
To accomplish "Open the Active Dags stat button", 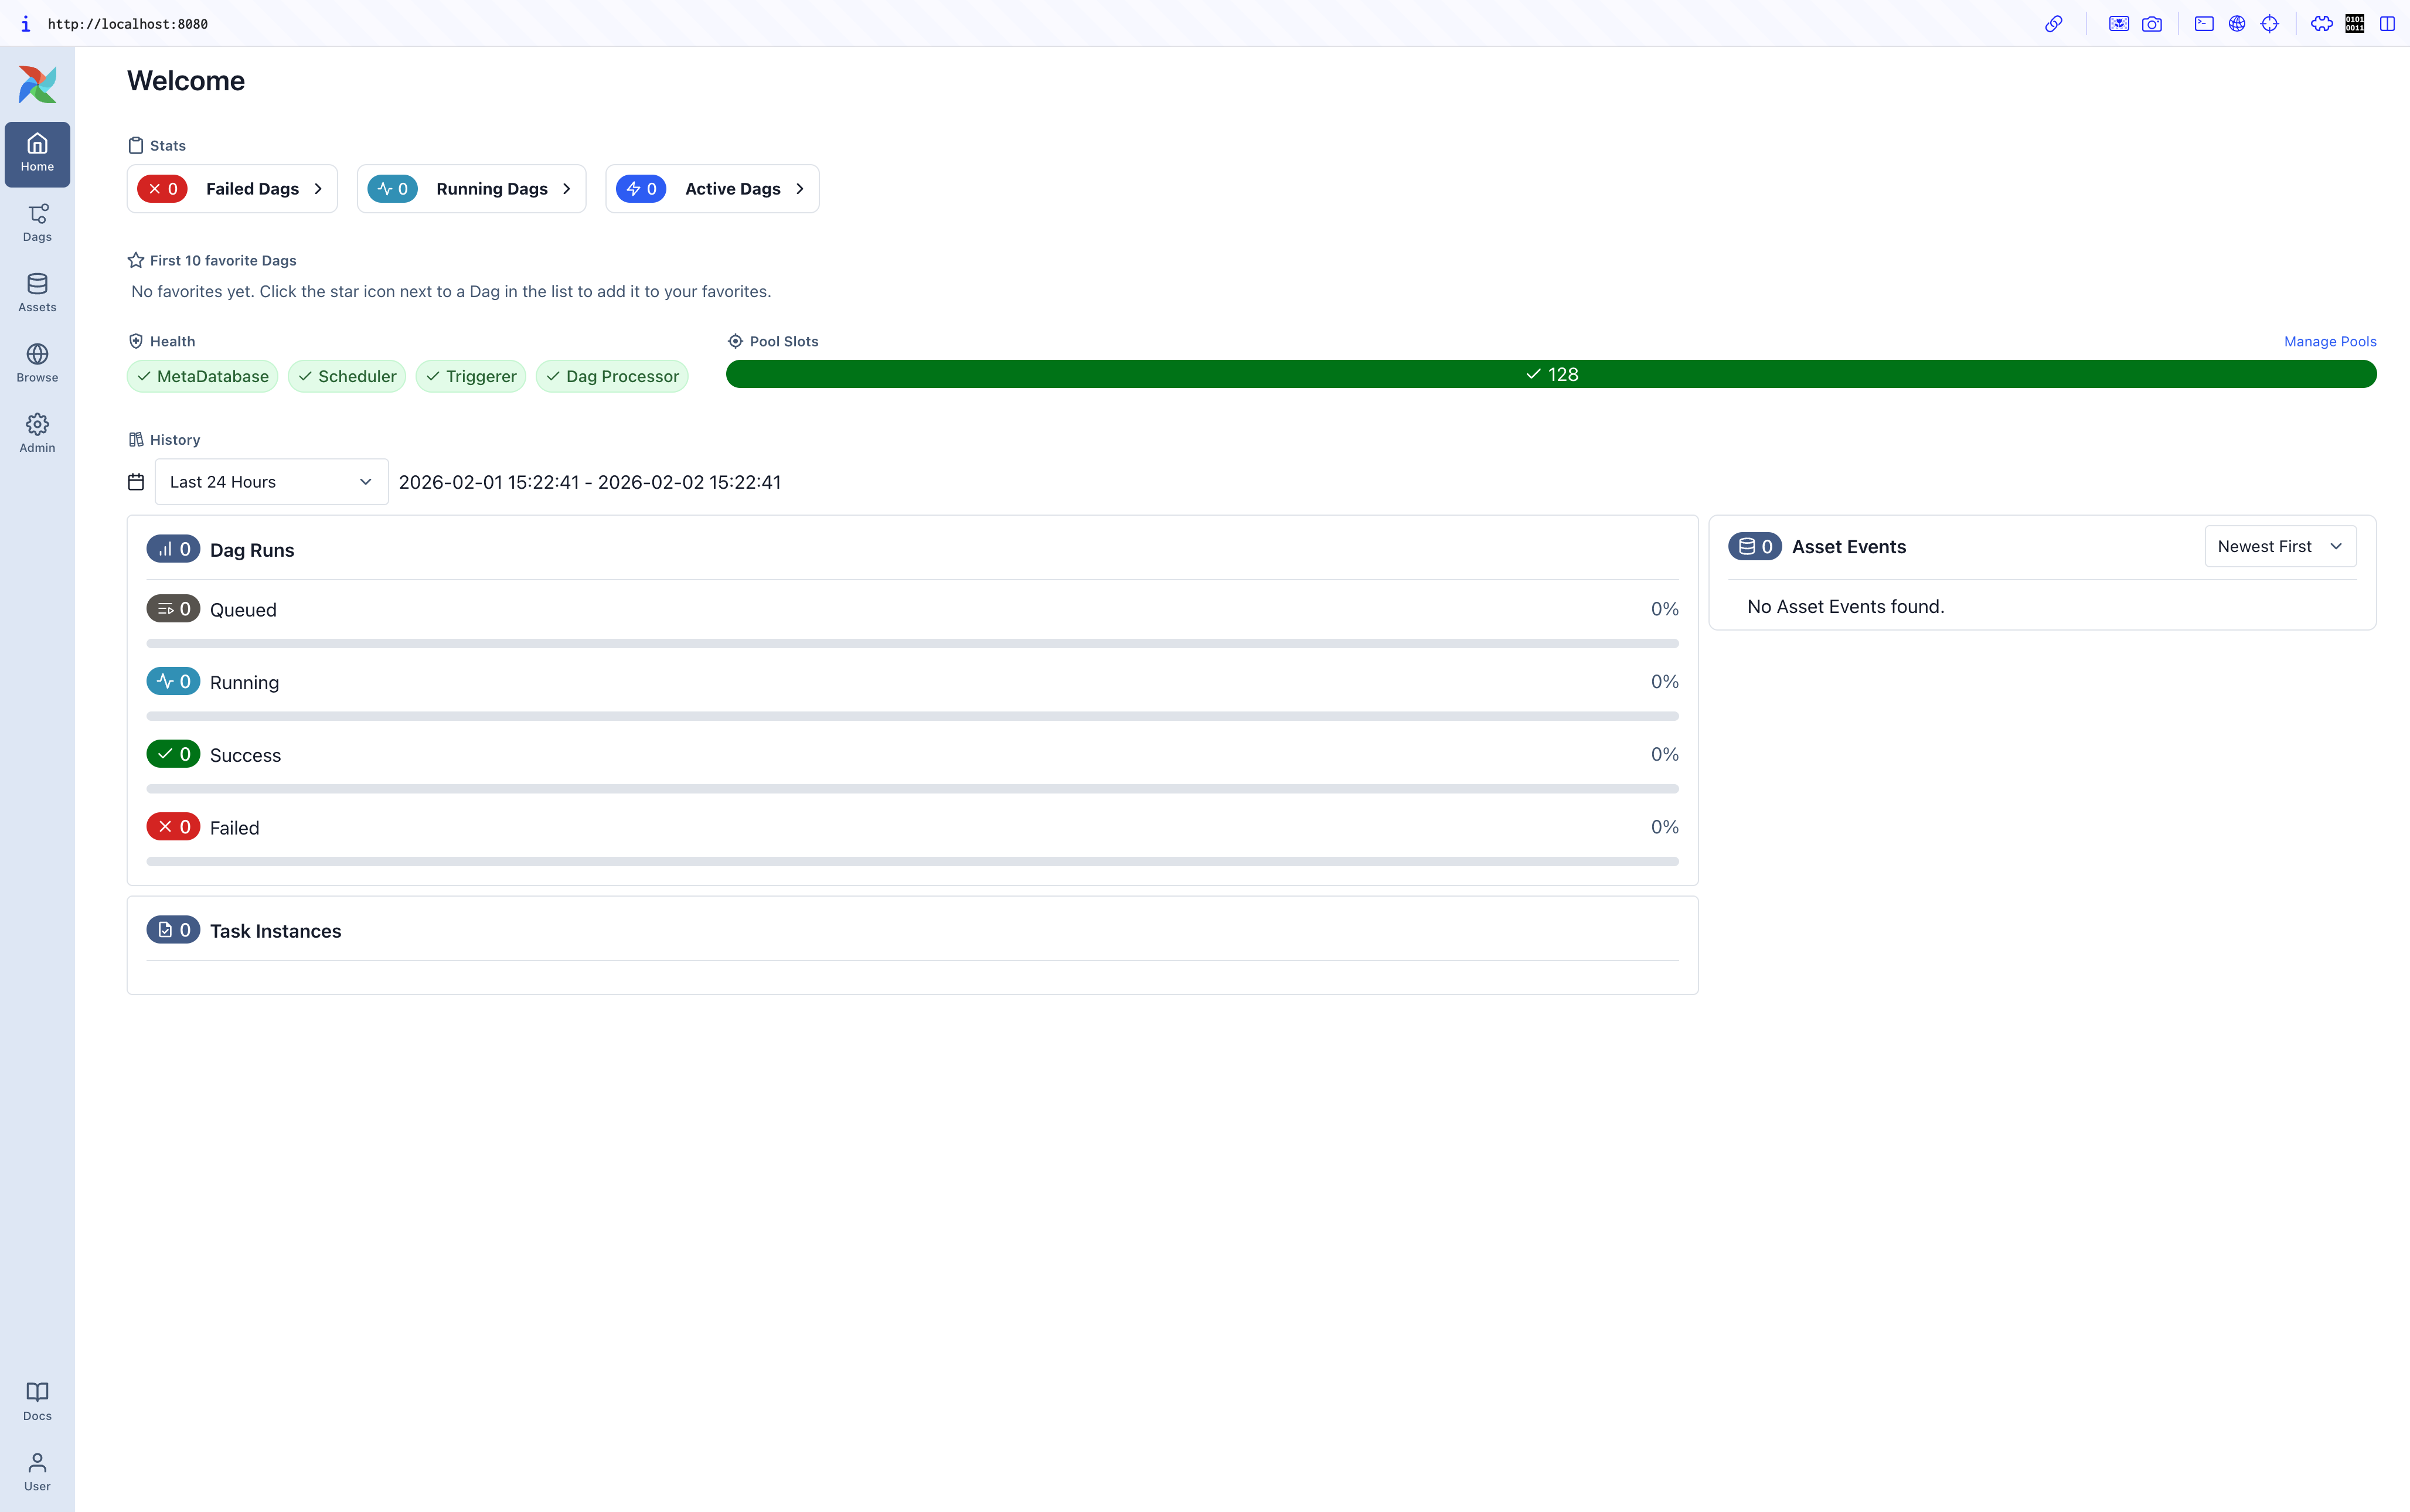I will (711, 189).
